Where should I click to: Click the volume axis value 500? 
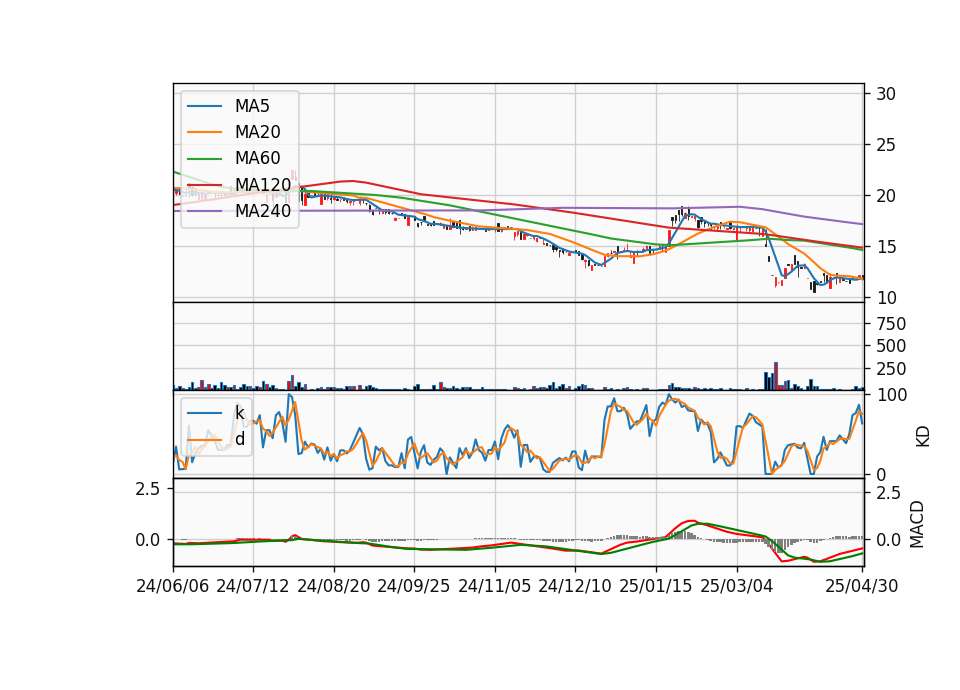tap(891, 346)
